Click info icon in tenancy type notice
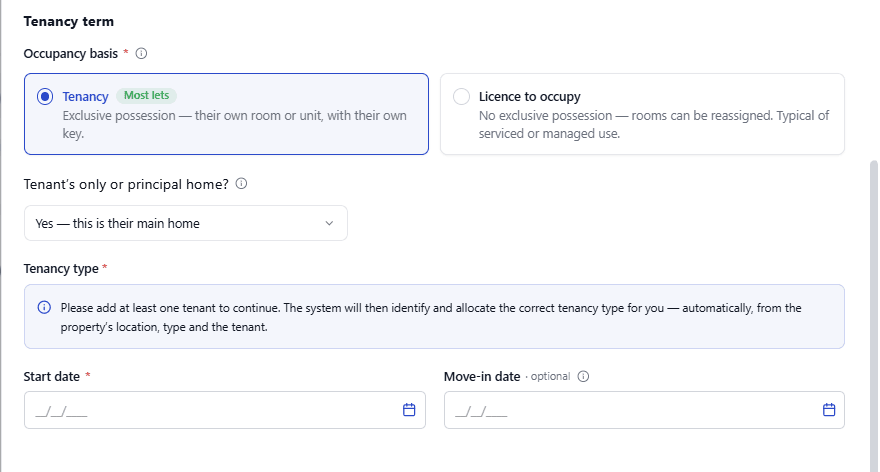 pyautogui.click(x=44, y=308)
